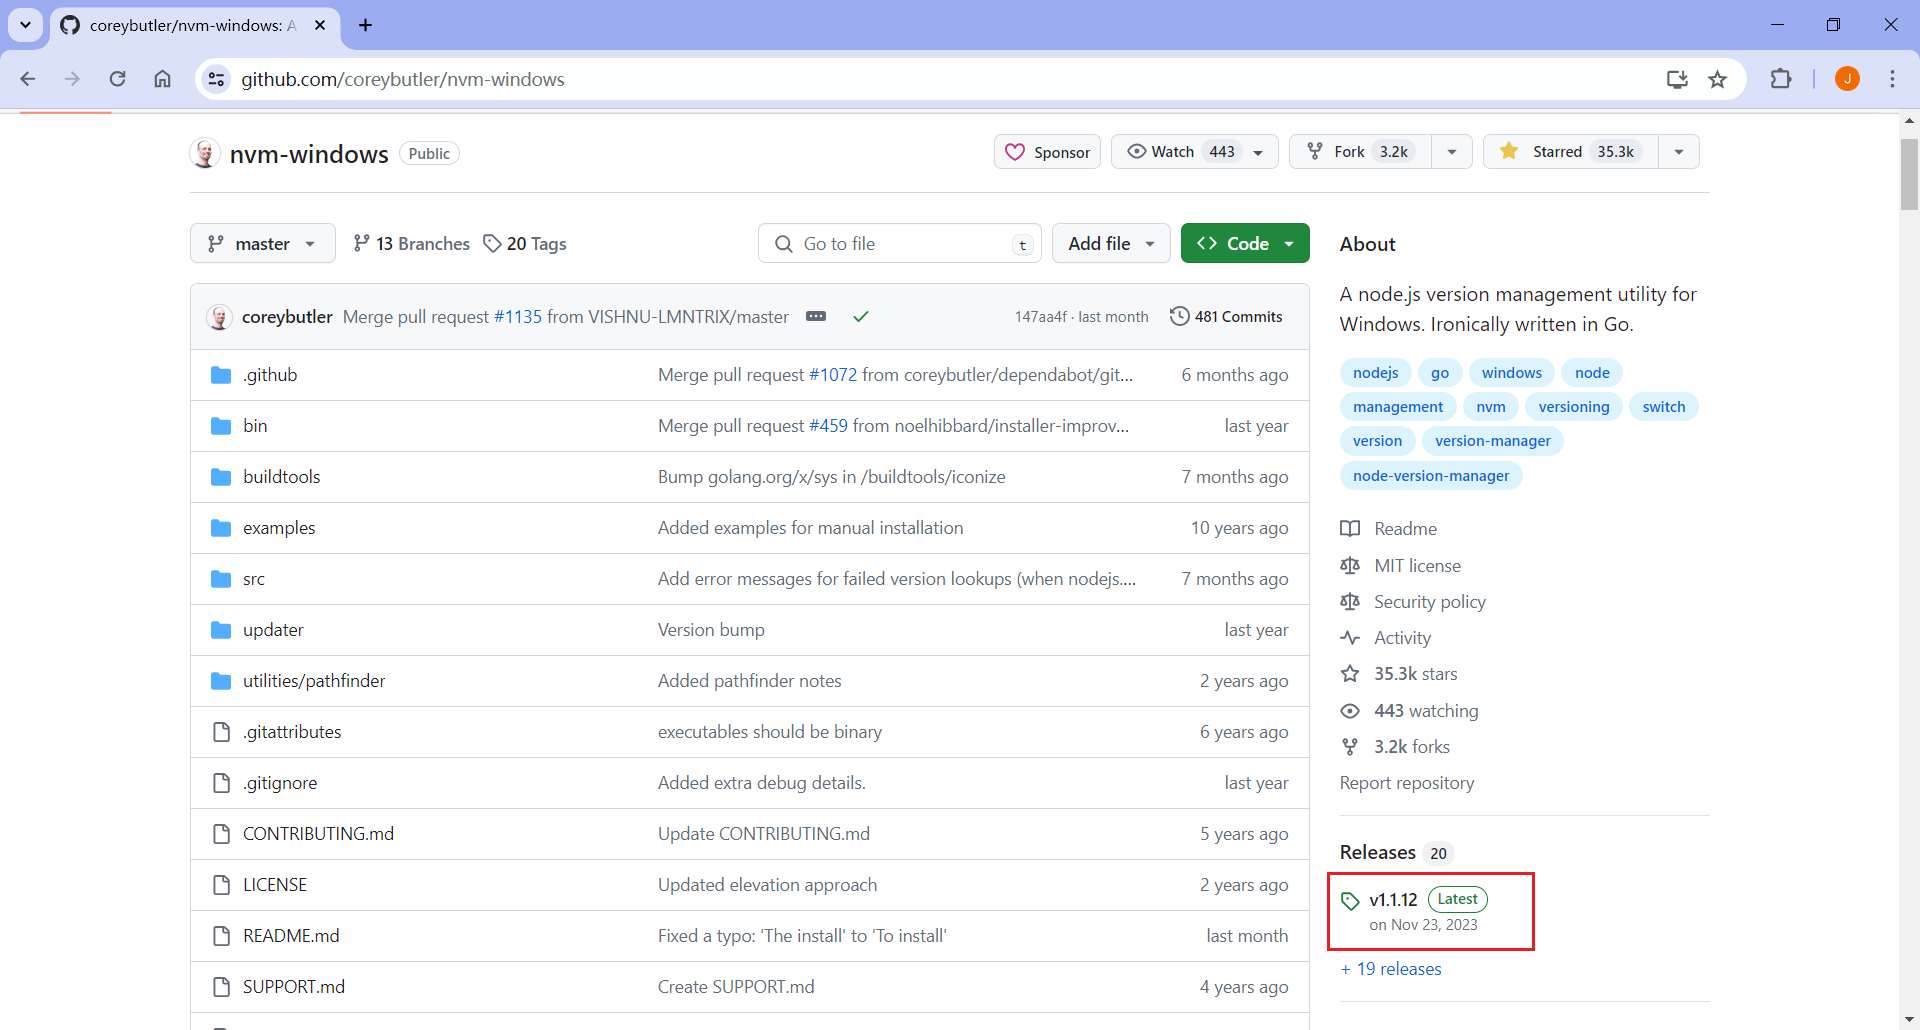Open the buildtools folder
The image size is (1920, 1030).
[282, 477]
